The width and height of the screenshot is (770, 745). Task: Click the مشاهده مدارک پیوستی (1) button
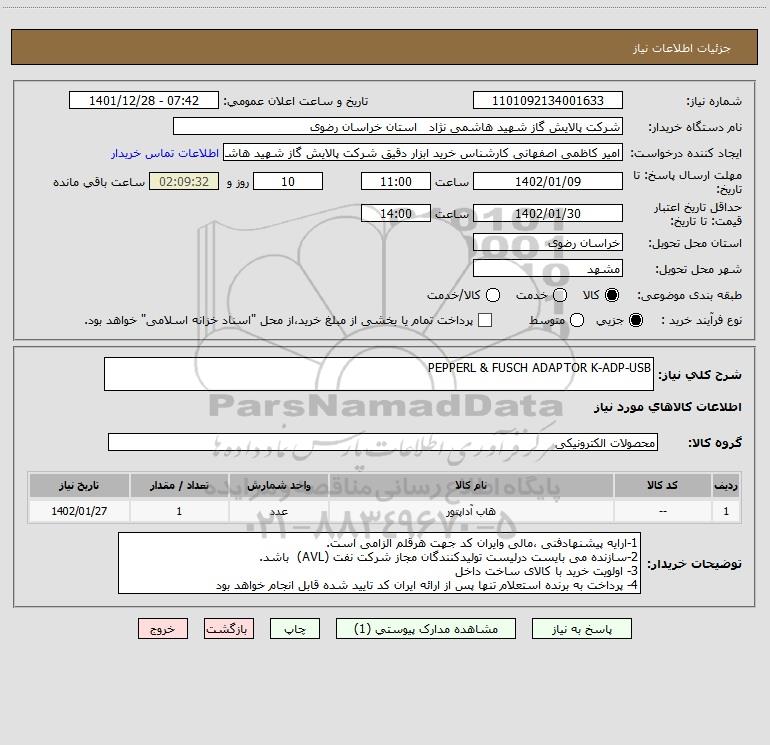tap(426, 629)
